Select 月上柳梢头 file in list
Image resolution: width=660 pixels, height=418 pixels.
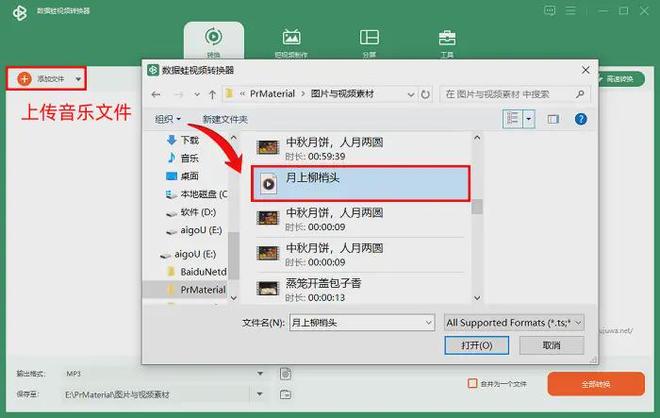click(x=360, y=181)
